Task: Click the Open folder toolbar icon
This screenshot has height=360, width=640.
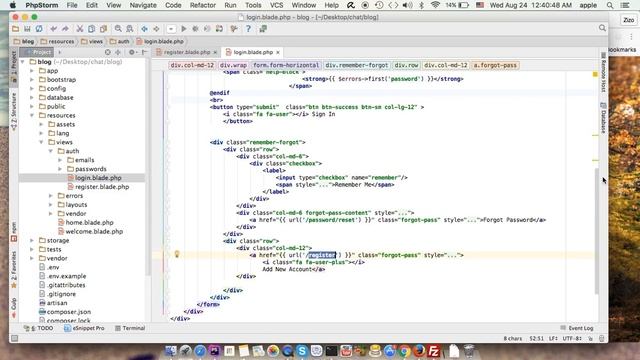Action: click(16, 29)
